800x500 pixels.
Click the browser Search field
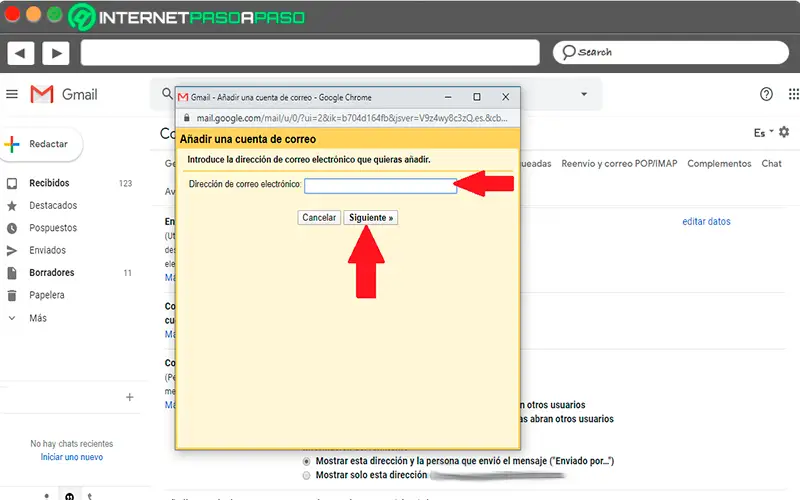click(x=671, y=53)
